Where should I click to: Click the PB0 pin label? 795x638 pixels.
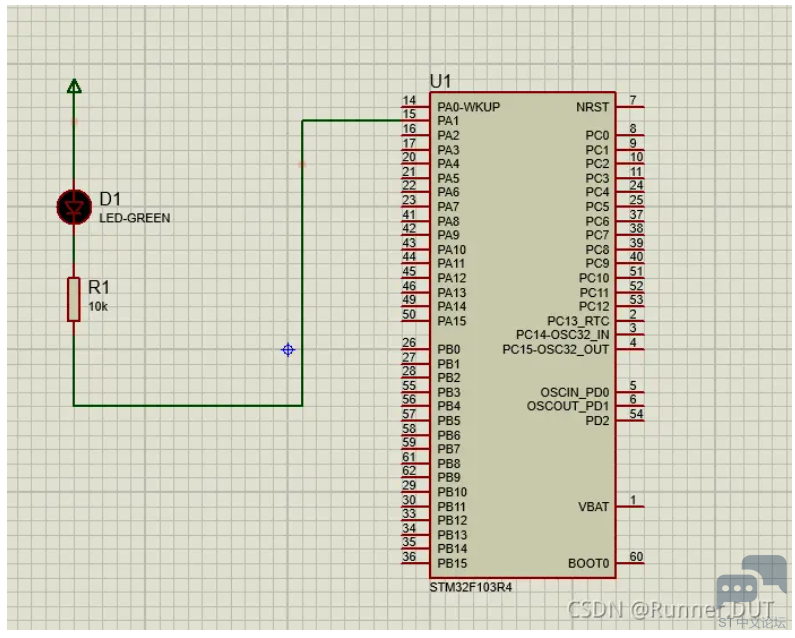point(449,350)
